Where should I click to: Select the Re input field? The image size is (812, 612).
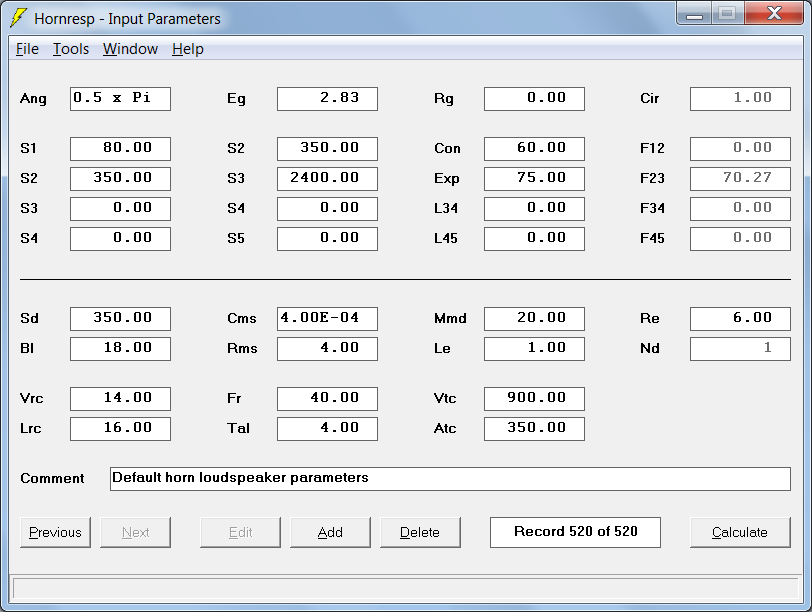coord(741,318)
